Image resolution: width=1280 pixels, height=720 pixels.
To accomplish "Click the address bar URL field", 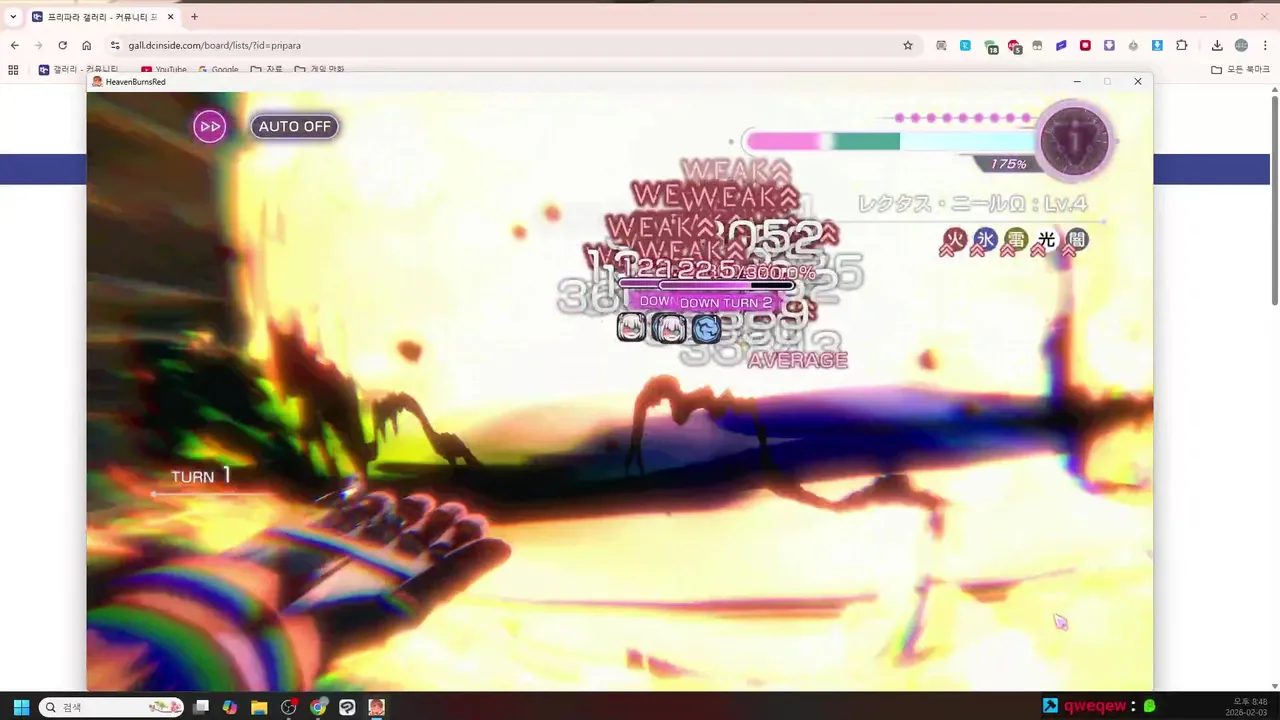I will [x=510, y=45].
